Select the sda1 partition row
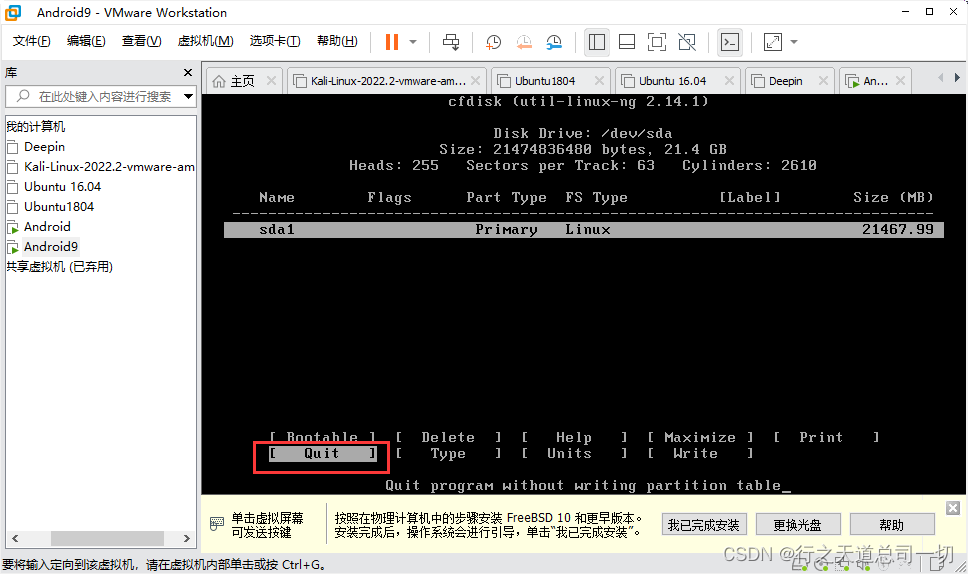 click(583, 230)
